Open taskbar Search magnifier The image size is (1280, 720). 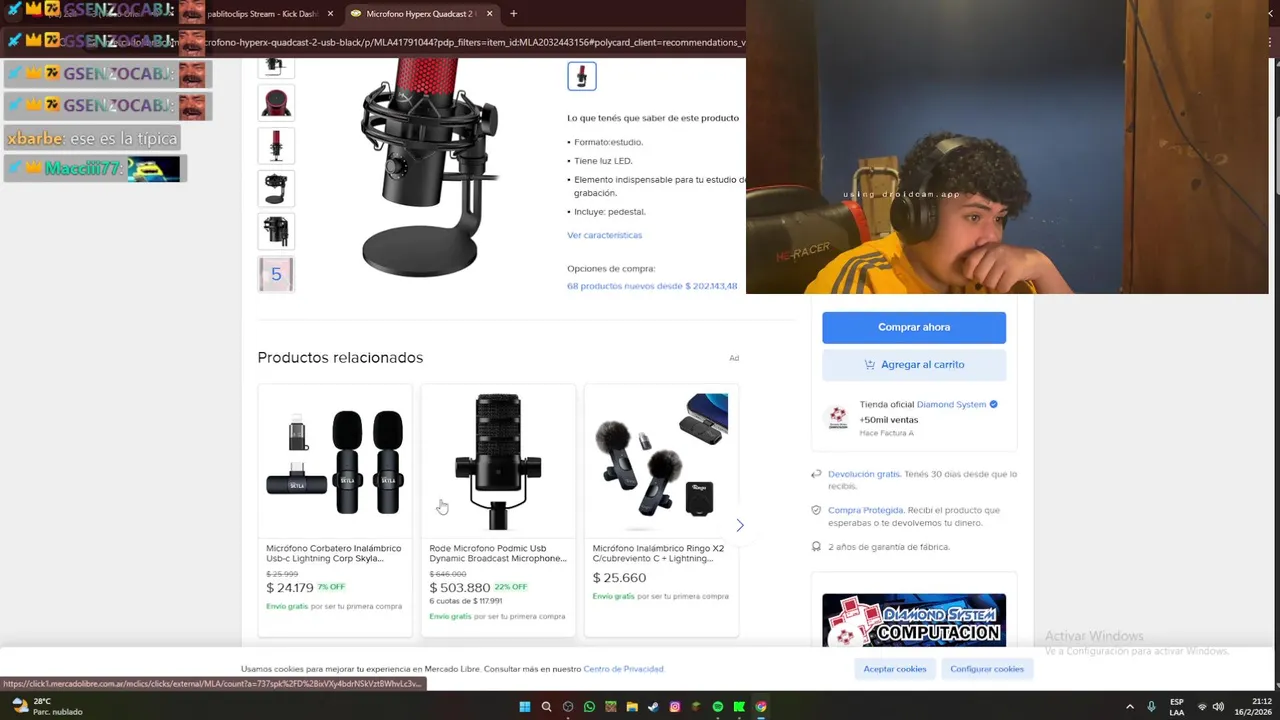click(x=546, y=707)
